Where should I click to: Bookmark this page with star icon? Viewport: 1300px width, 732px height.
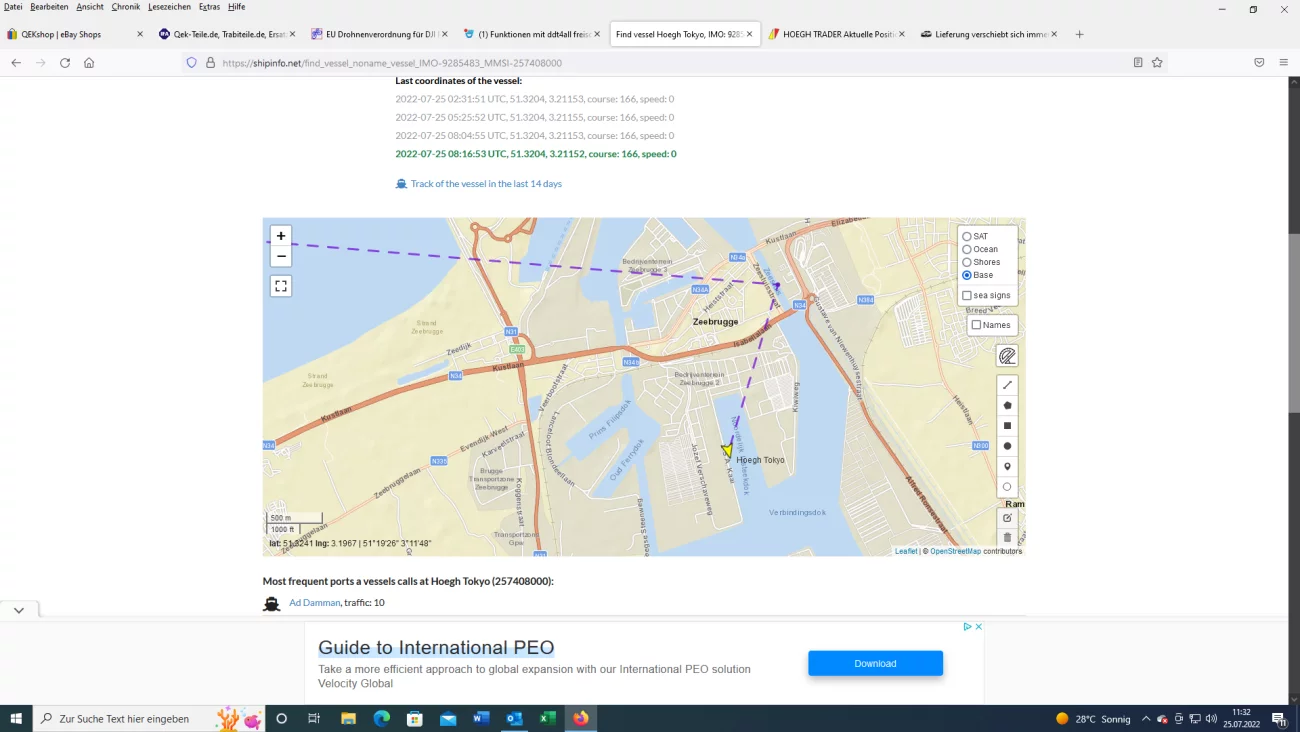1157,62
